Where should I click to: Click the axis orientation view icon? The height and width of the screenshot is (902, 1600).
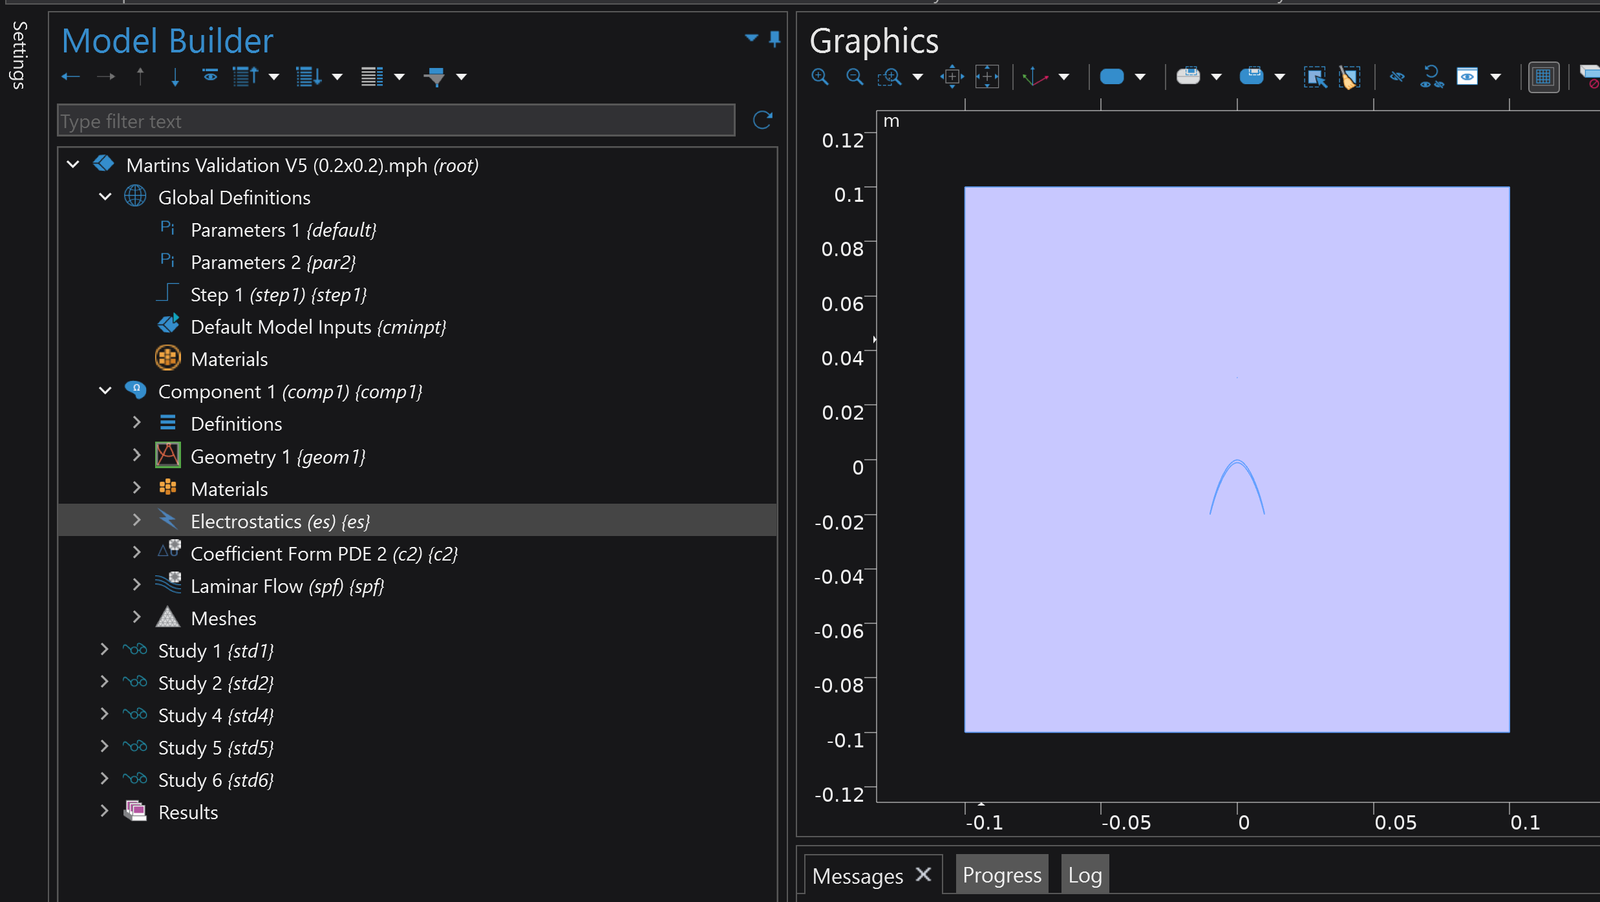pyautogui.click(x=1035, y=77)
